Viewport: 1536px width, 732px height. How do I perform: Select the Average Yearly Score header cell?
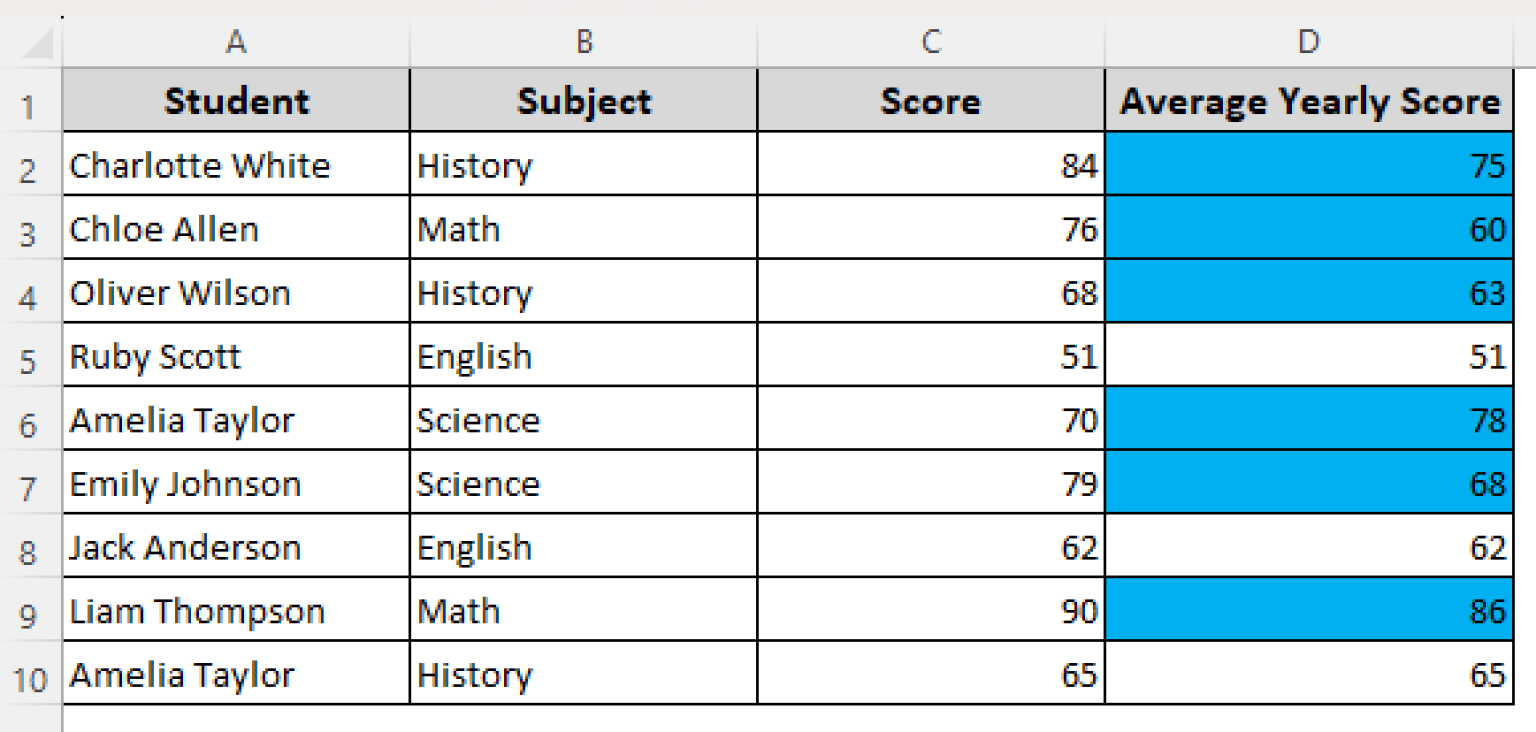click(1310, 100)
